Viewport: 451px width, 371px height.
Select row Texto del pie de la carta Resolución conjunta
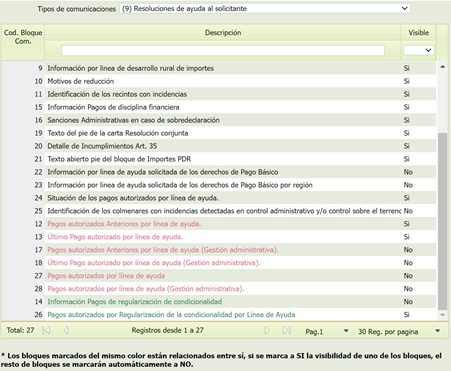tap(219, 133)
